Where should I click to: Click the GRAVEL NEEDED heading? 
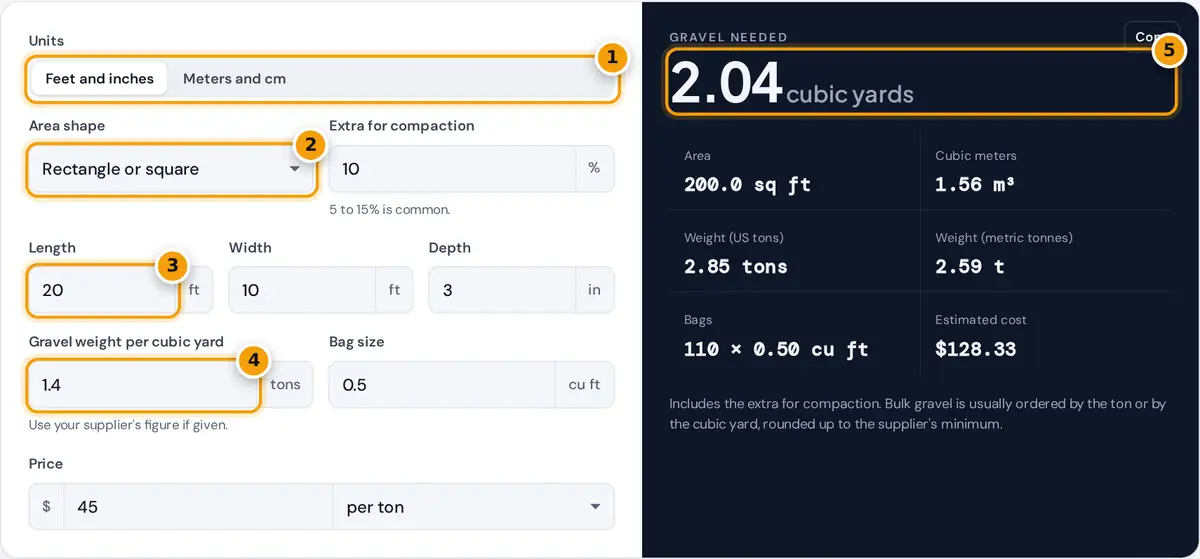point(728,37)
